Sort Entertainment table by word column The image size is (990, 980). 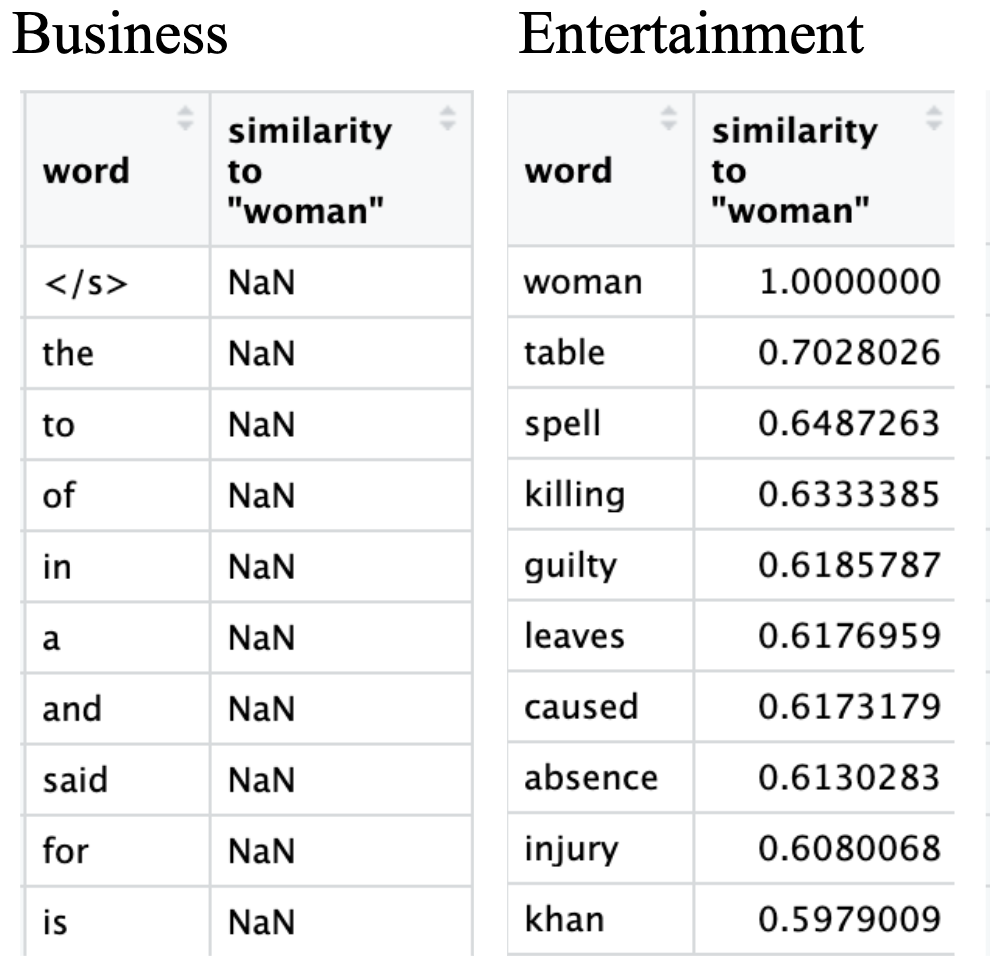(669, 119)
